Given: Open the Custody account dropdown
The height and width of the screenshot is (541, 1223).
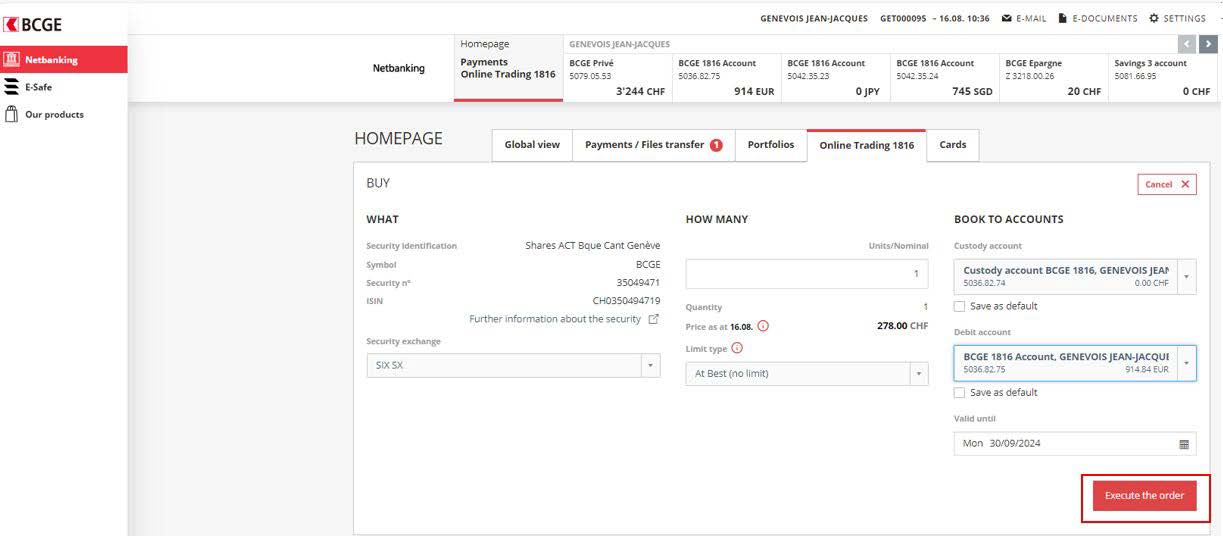Looking at the screenshot, I should pos(1075,276).
